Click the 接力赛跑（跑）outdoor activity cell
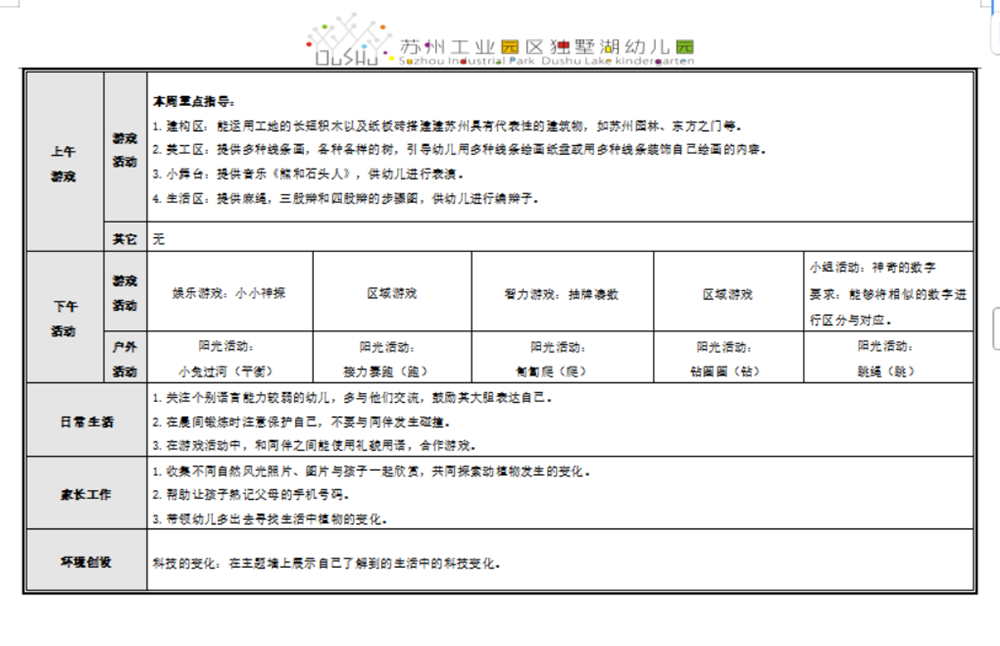 pos(391,358)
